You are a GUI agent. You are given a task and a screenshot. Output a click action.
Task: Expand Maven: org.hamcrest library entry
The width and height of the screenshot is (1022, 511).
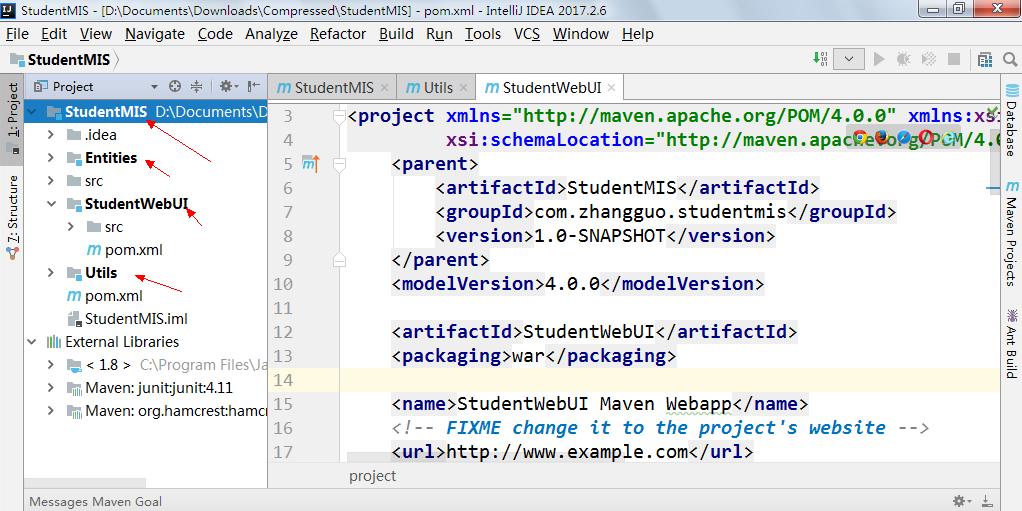tap(51, 411)
